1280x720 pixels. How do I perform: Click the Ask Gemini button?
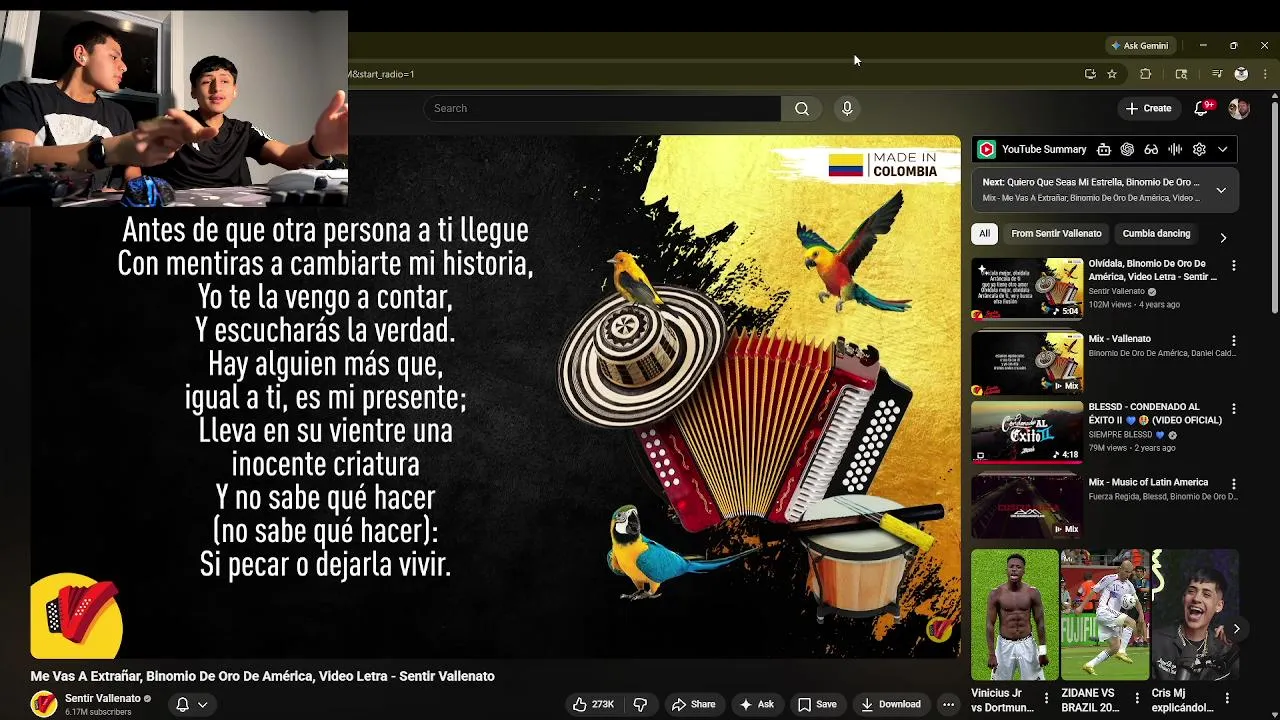1139,45
